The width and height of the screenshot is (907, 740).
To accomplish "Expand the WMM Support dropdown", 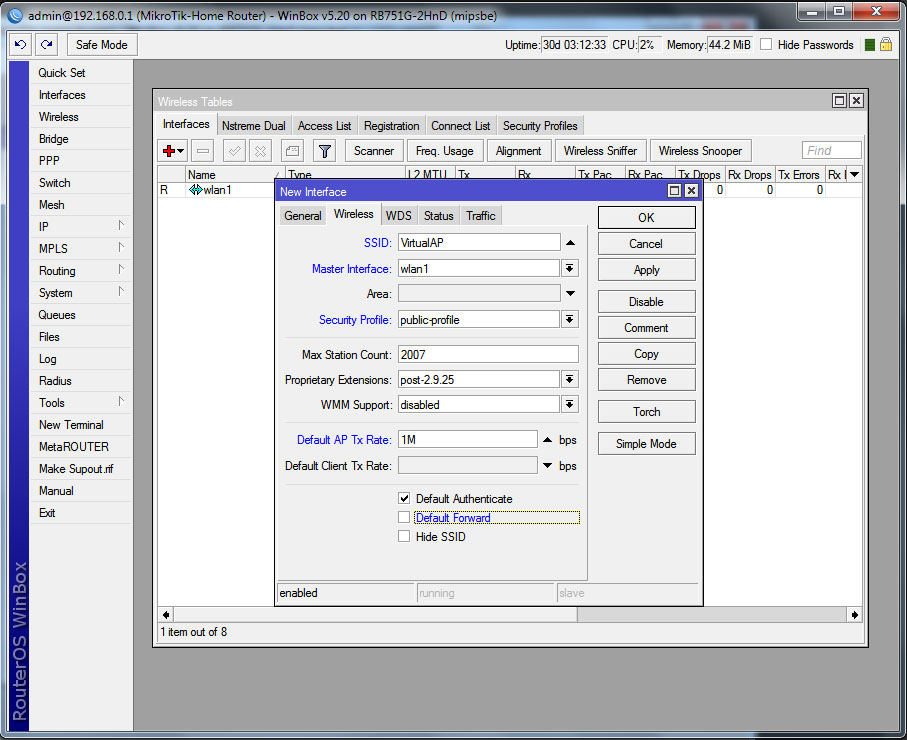I will click(x=570, y=405).
